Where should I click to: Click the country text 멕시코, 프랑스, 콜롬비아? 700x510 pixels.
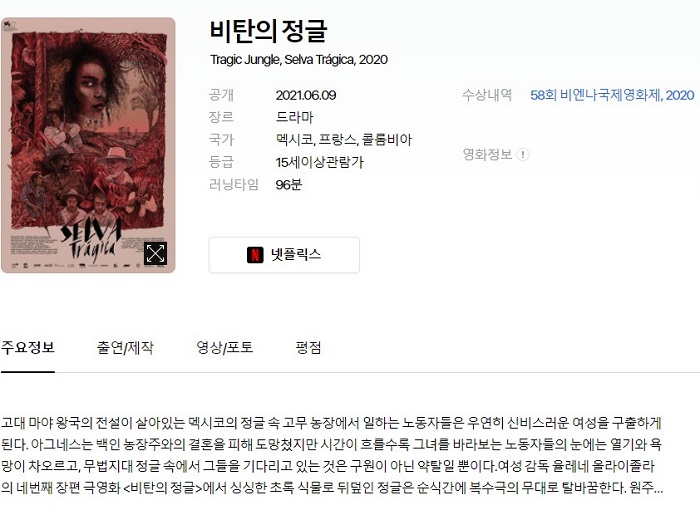(x=344, y=140)
